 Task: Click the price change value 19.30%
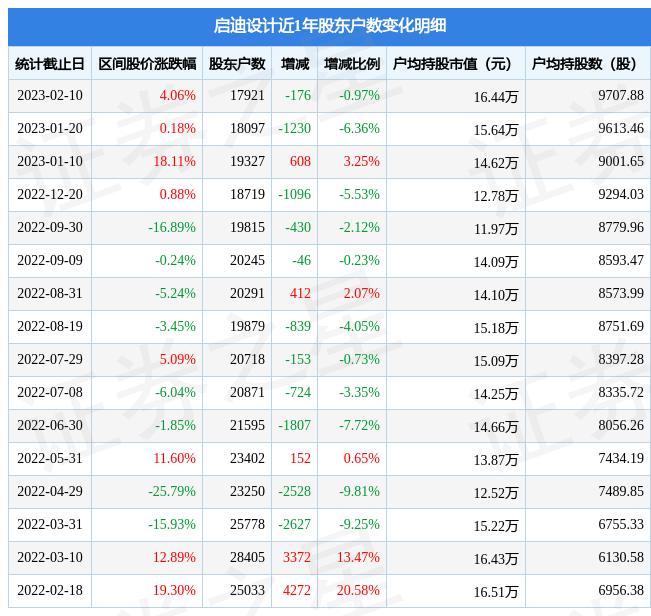pos(174,590)
